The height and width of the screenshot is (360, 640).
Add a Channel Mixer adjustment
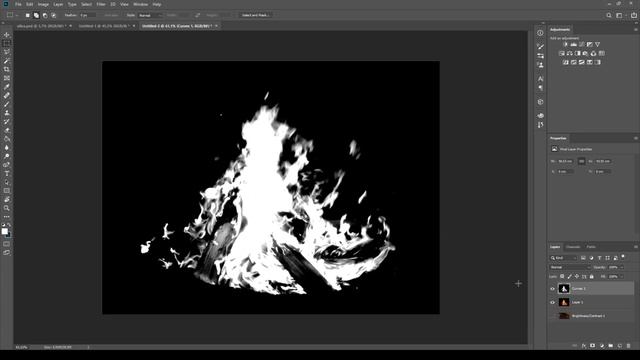(x=593, y=53)
